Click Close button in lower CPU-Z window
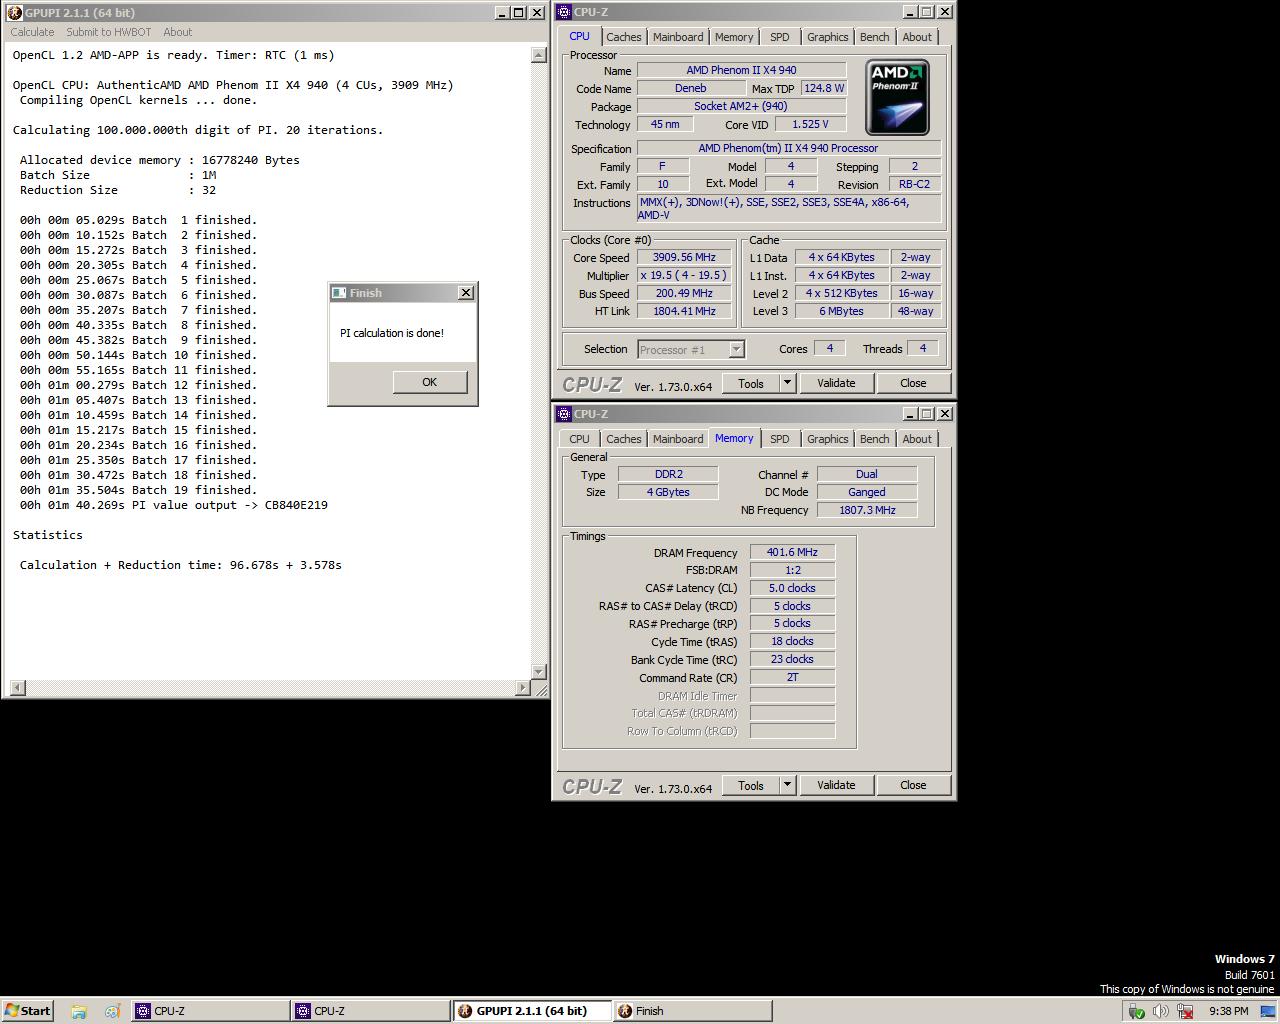Image resolution: width=1280 pixels, height=1024 pixels. click(913, 785)
